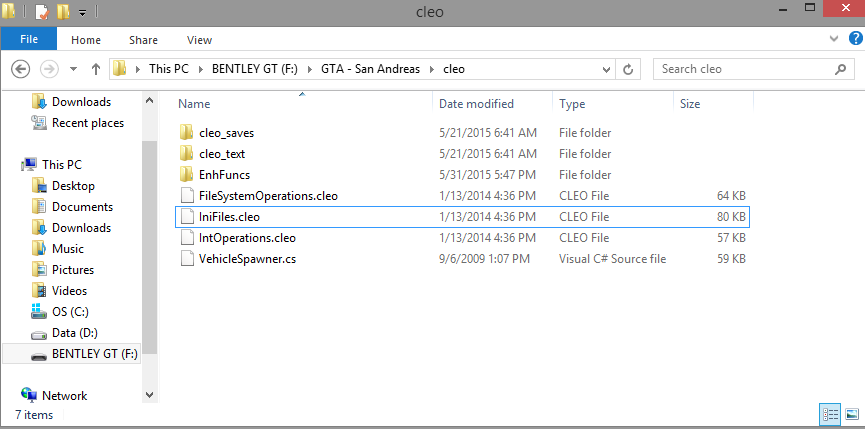Open the recent locations dropdown arrow
865x429 pixels.
click(74, 69)
